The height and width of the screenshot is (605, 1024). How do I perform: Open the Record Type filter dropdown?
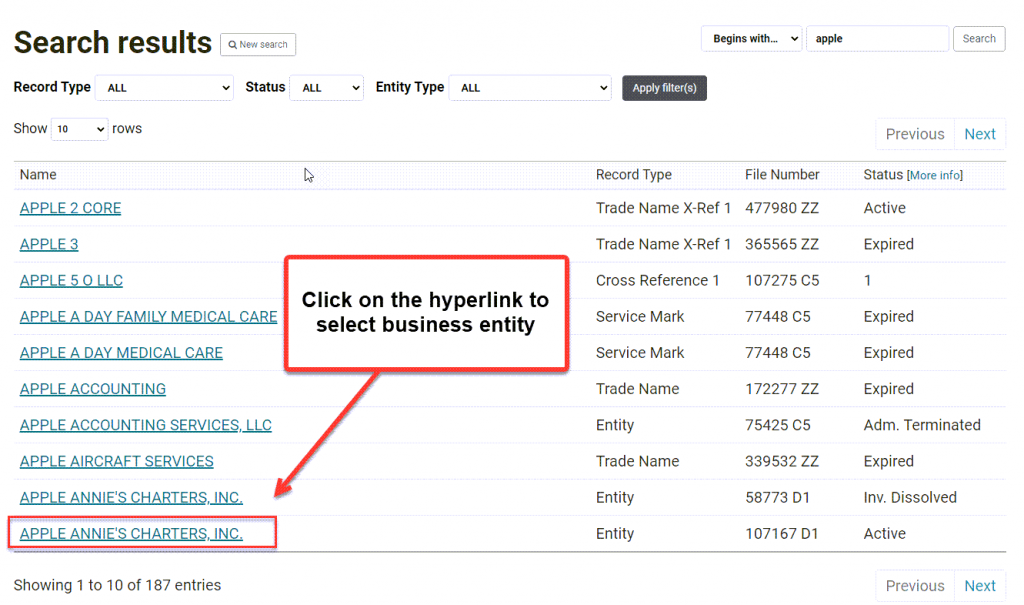coord(165,88)
